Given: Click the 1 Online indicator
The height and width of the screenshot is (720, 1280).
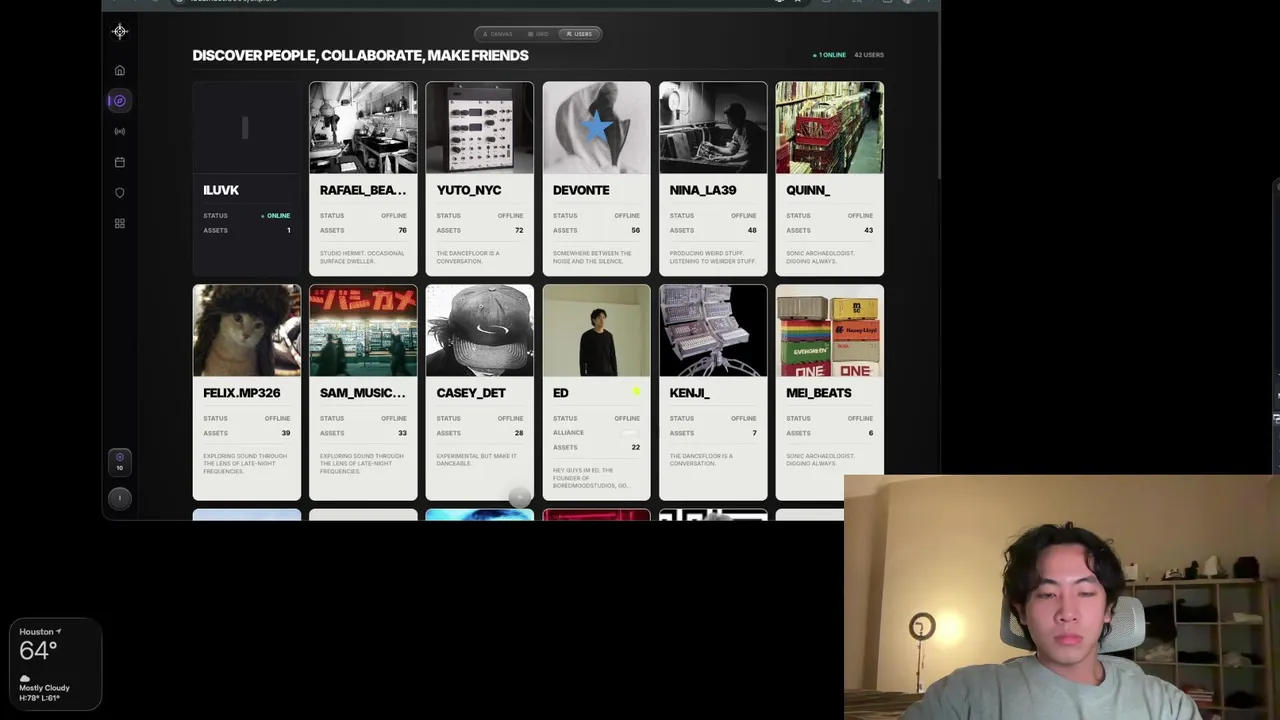Looking at the screenshot, I should (x=829, y=55).
